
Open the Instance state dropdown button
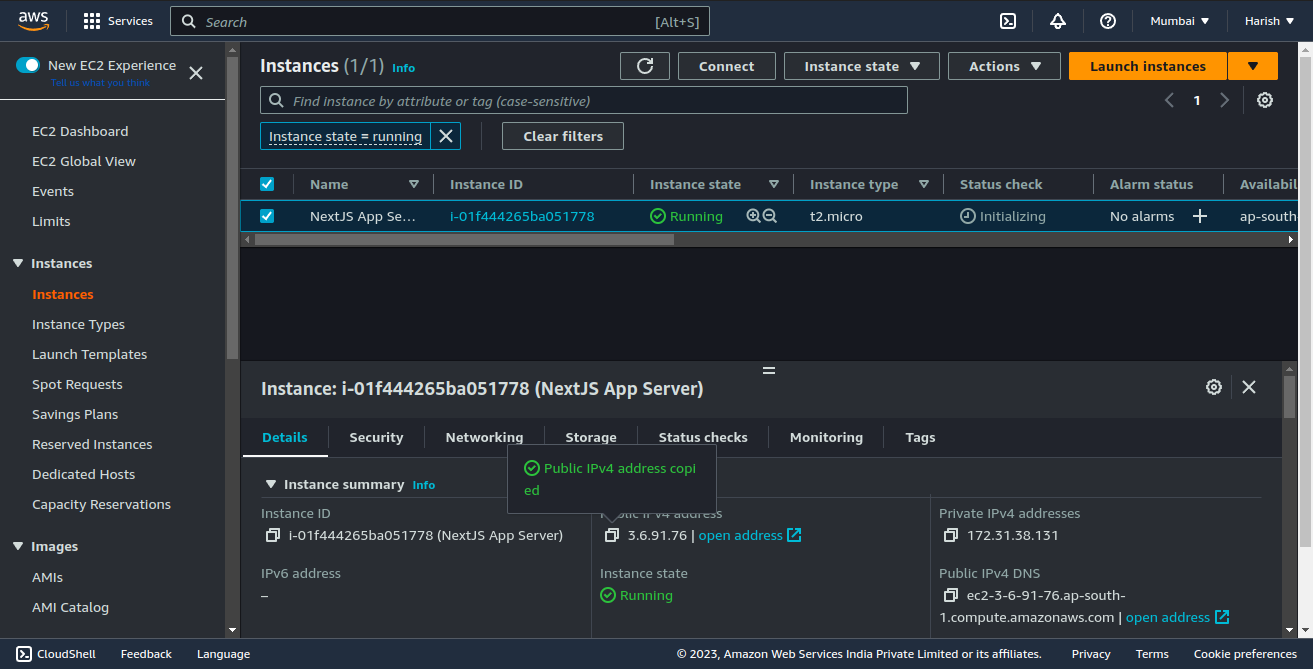862,66
